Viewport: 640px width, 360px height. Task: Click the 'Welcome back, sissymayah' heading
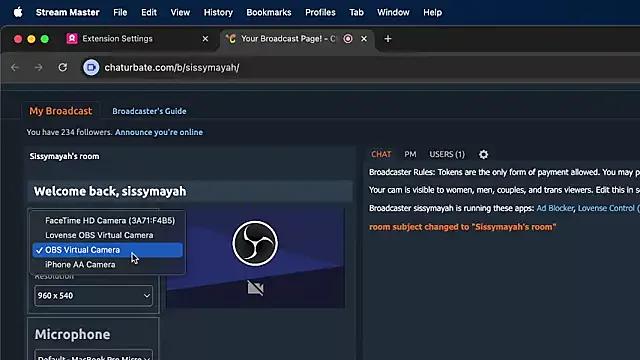pyautogui.click(x=110, y=191)
